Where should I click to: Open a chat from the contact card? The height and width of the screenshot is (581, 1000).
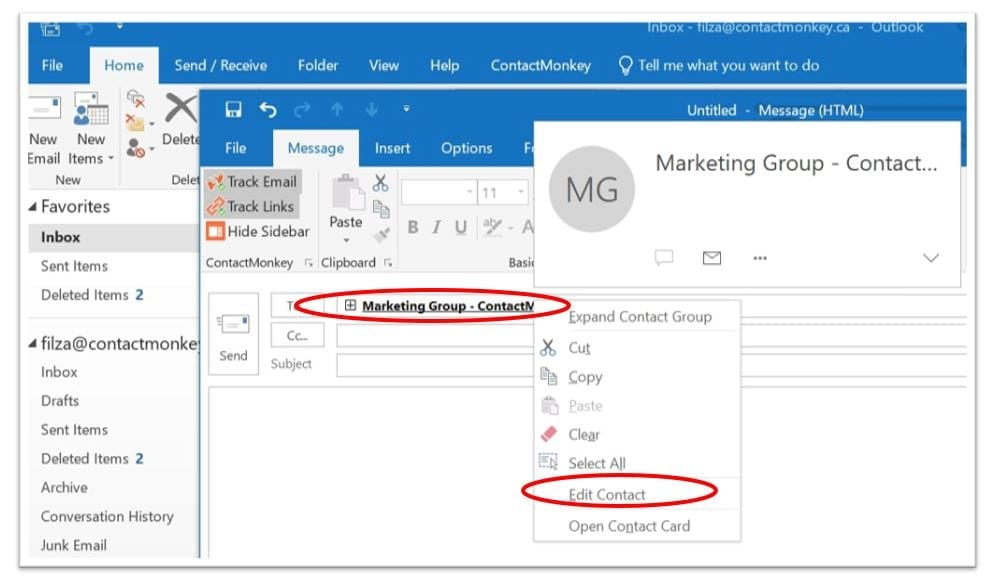pyautogui.click(x=666, y=257)
